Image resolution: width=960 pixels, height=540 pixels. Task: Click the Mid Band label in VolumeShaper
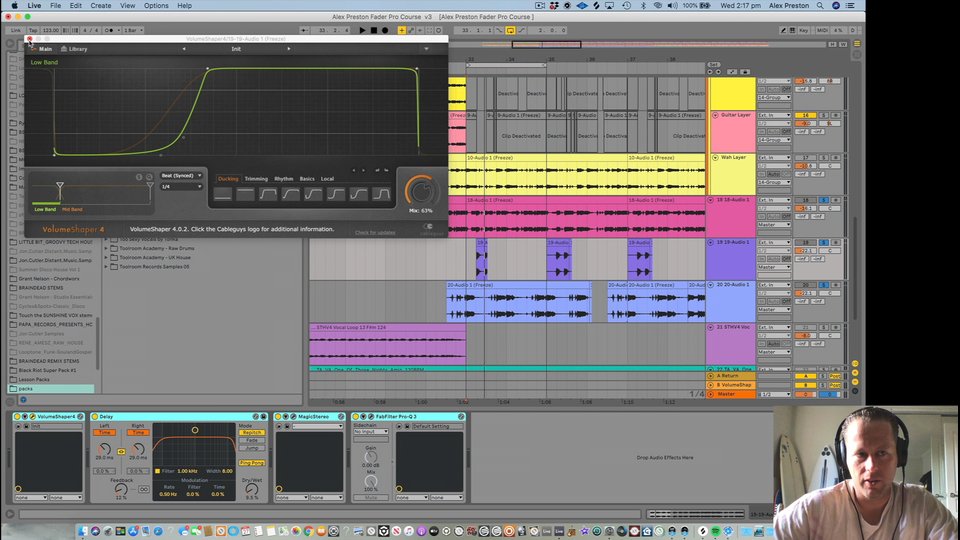pos(72,209)
